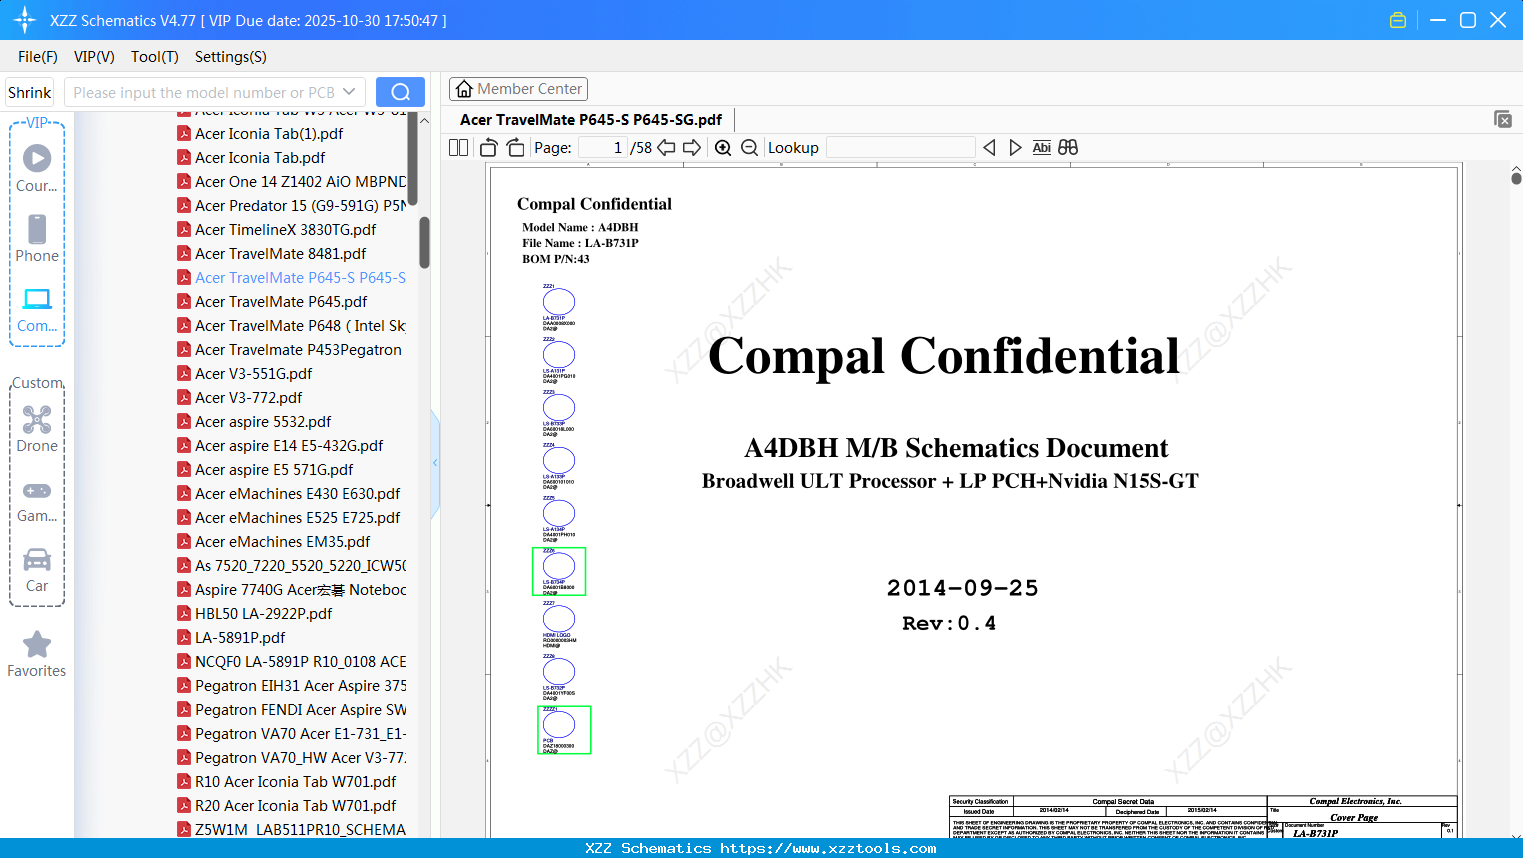Select the Acer TravelMate P645-S P645-SG.pdf tab
The width and height of the screenshot is (1523, 858).
(x=591, y=120)
